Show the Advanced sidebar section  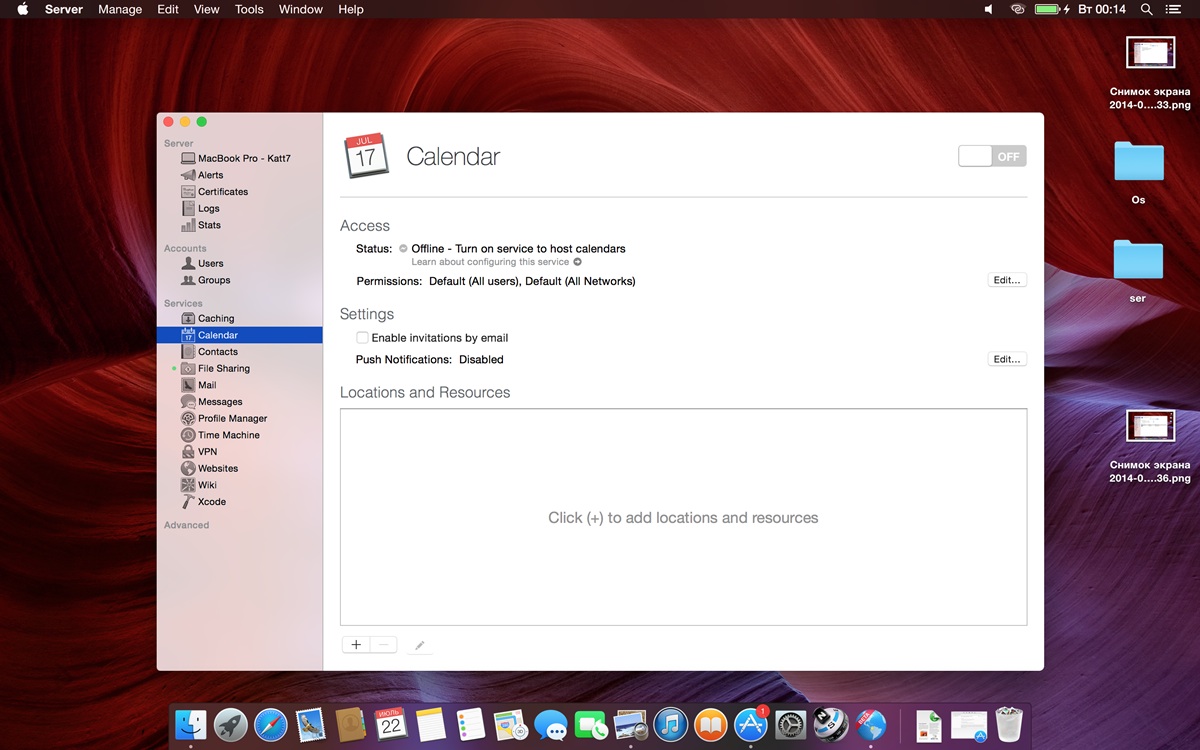click(187, 525)
